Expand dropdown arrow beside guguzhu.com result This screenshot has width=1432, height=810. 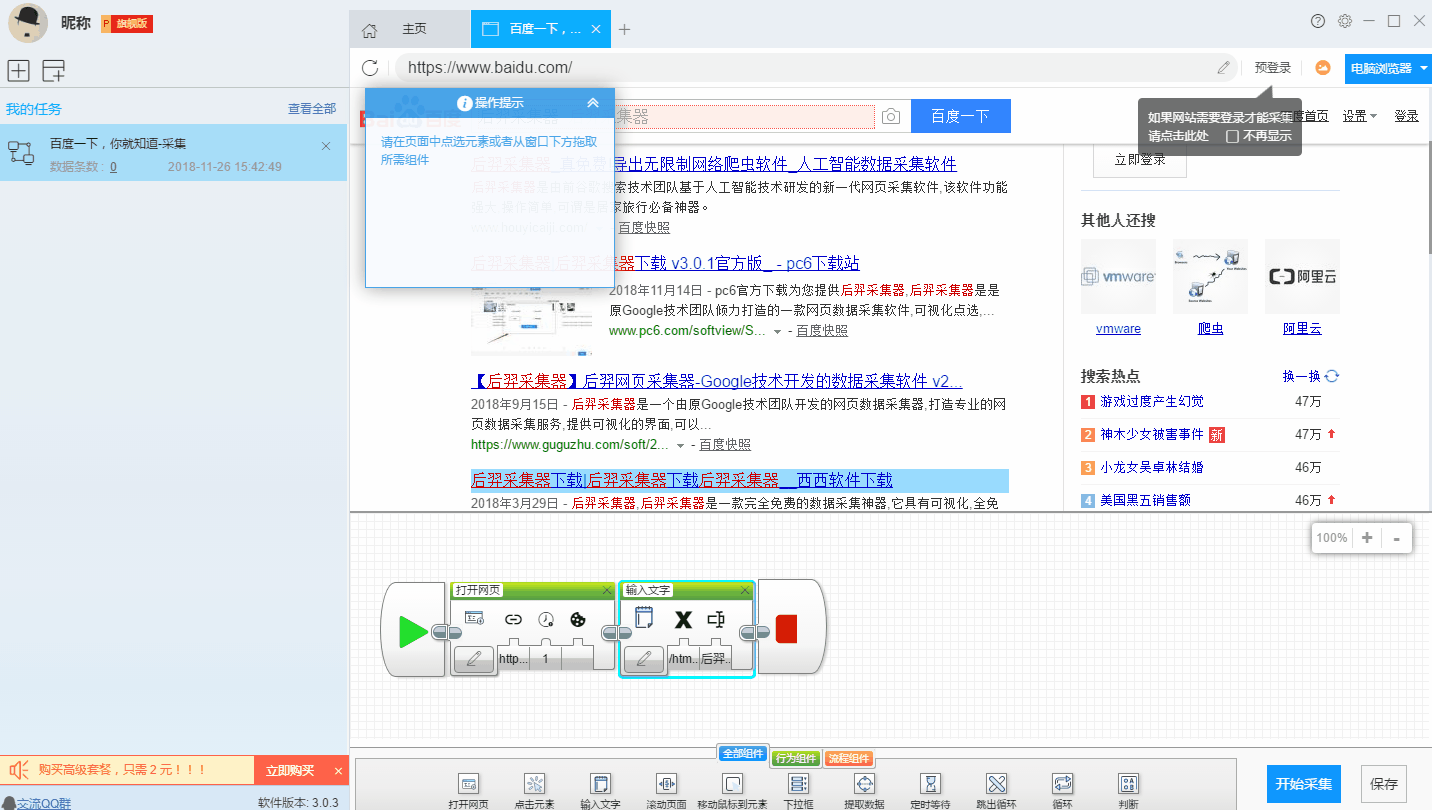click(681, 445)
